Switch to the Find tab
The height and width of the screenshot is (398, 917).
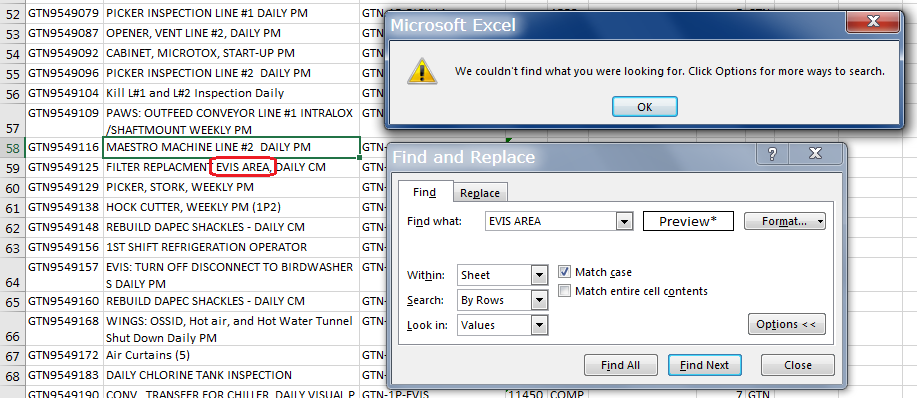click(425, 192)
